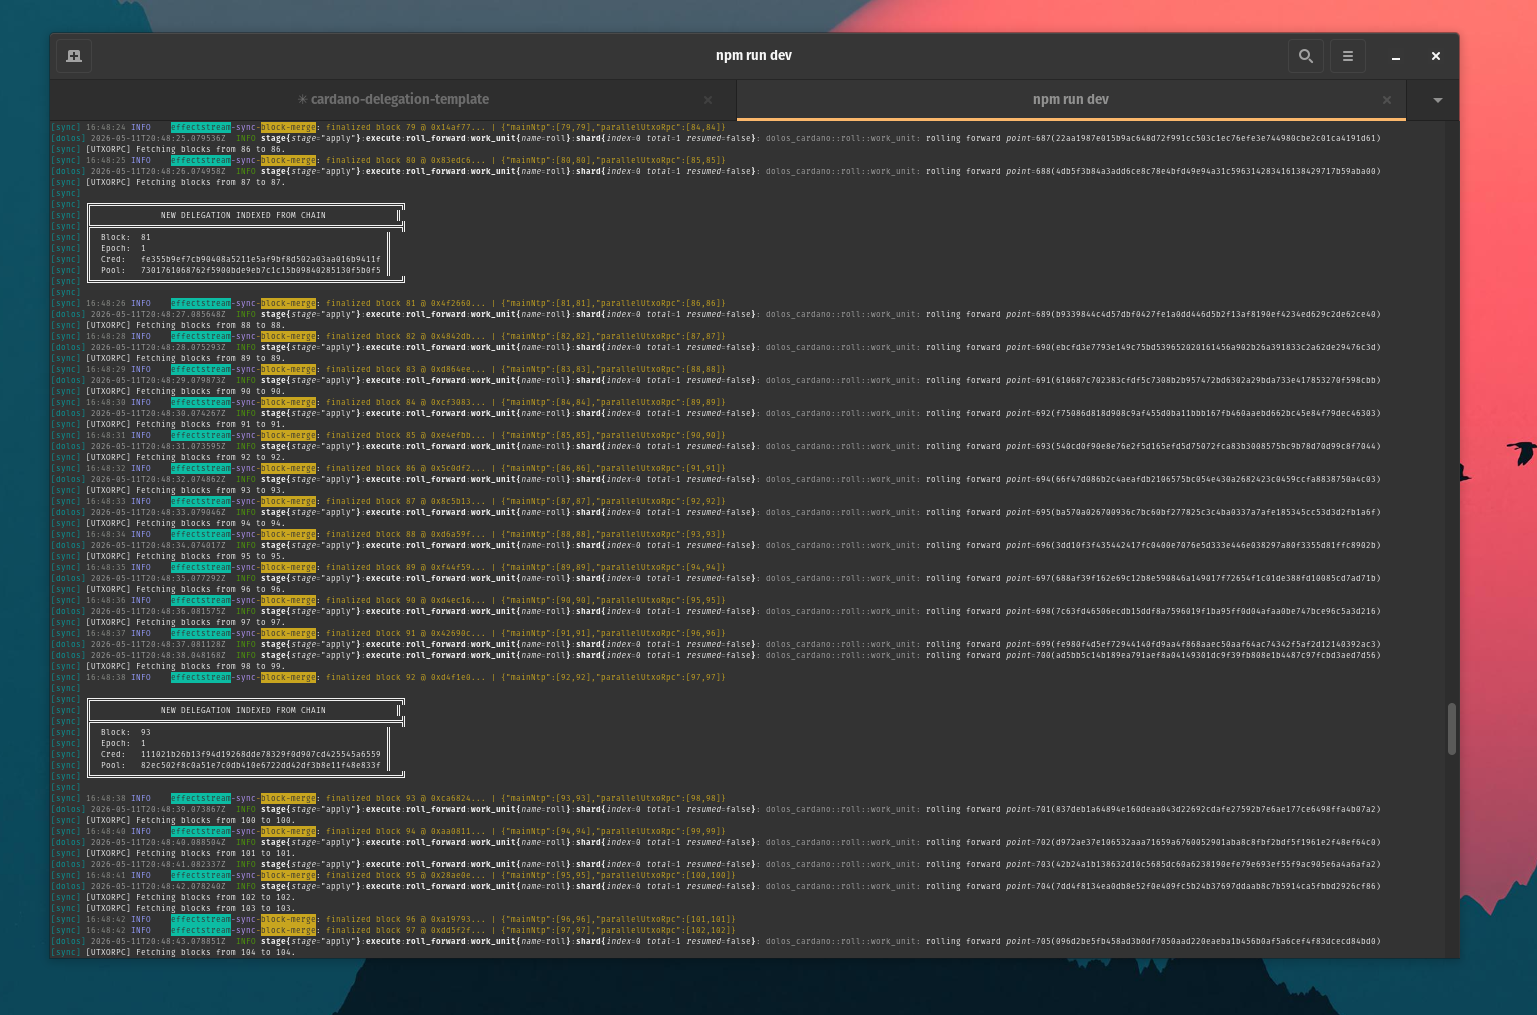Click the 'Epoch: 1' line under Block 93
Viewport: 1537px width, 1015px height.
click(x=123, y=744)
